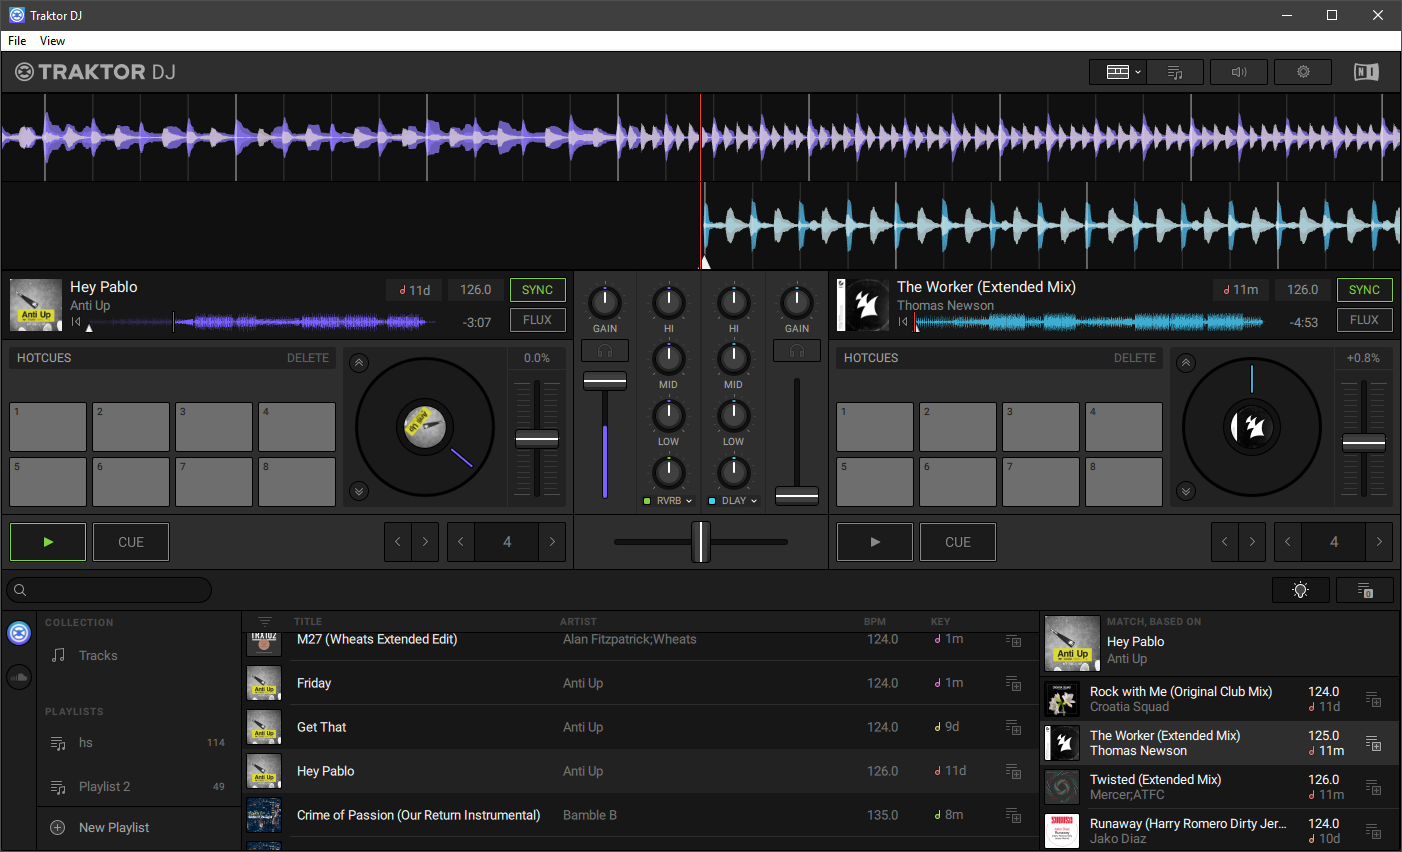This screenshot has width=1402, height=852.
Task: Click the left channel volume fader
Action: coord(605,381)
